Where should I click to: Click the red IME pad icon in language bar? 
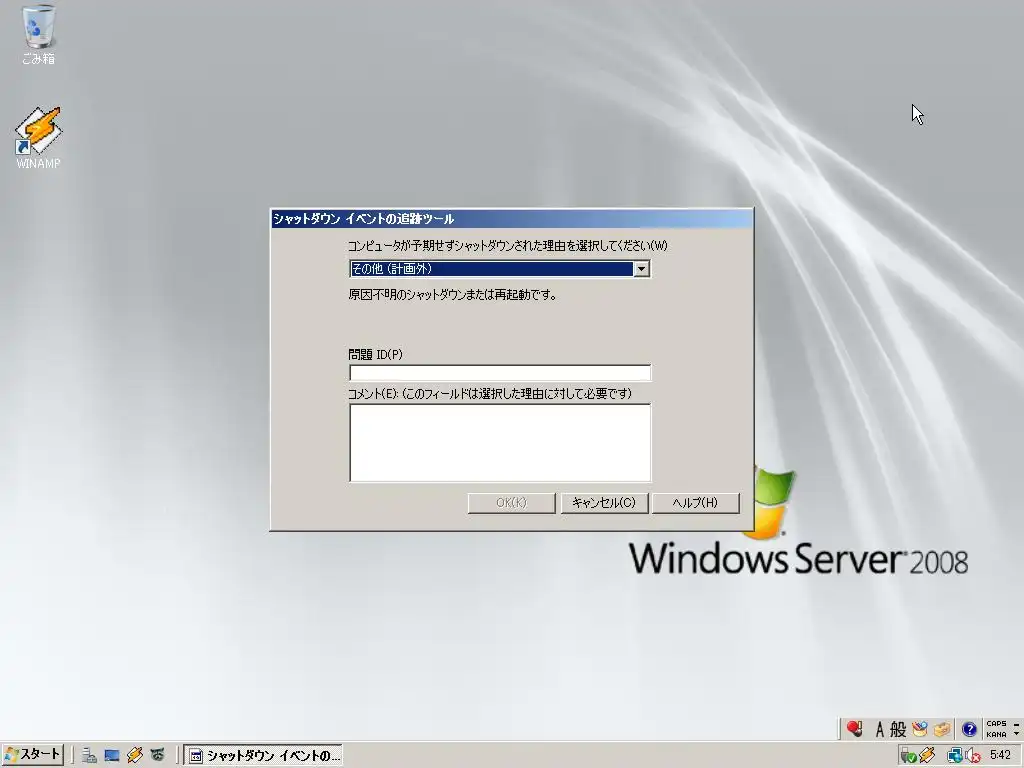(854, 728)
